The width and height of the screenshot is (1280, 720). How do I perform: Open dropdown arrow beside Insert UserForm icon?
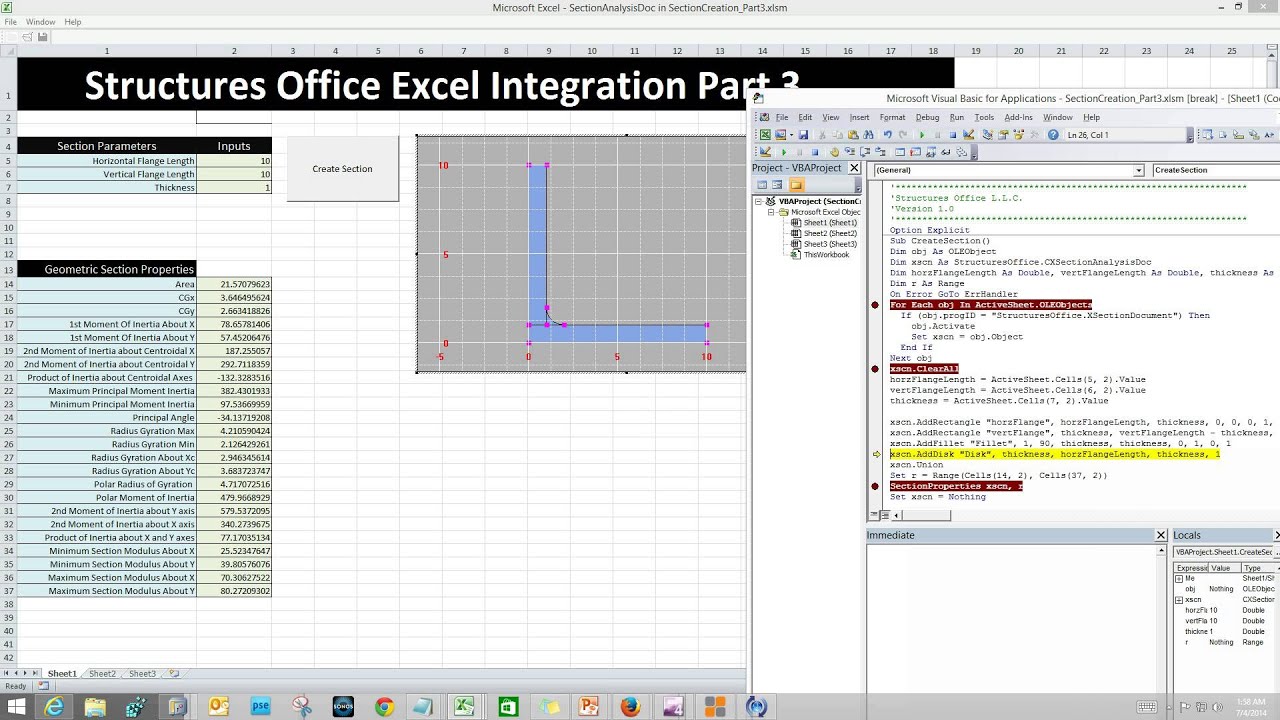(x=791, y=135)
